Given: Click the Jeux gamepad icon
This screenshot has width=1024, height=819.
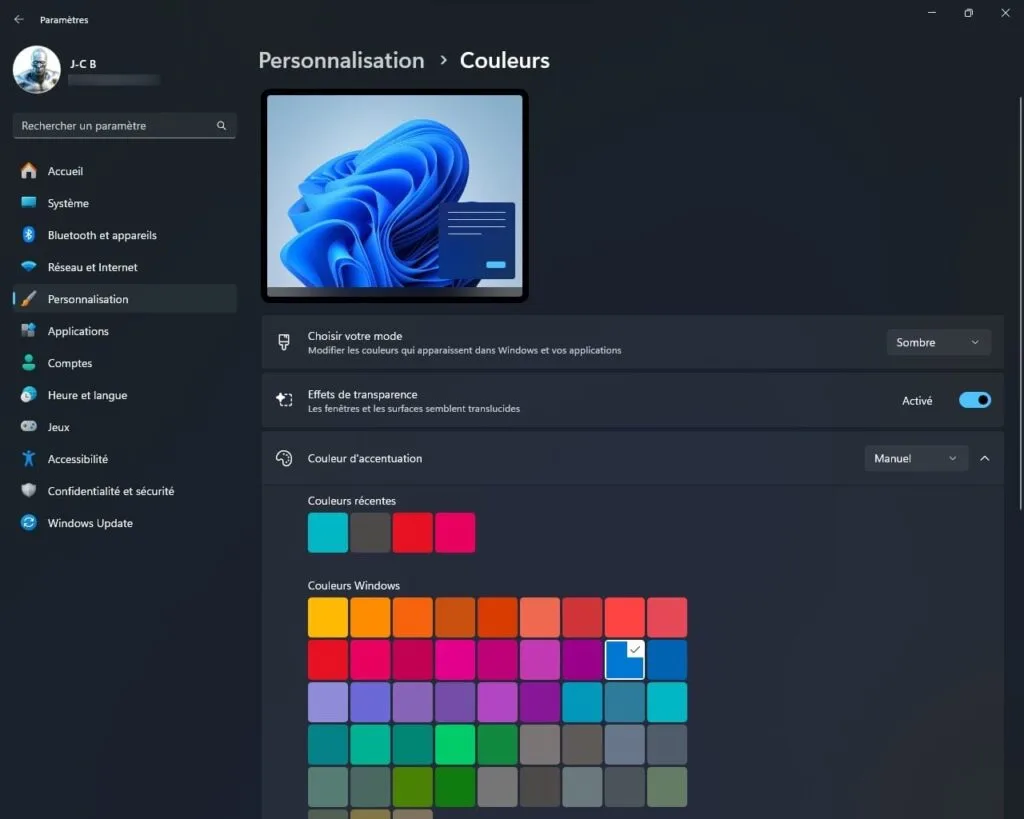Looking at the screenshot, I should click(29, 426).
